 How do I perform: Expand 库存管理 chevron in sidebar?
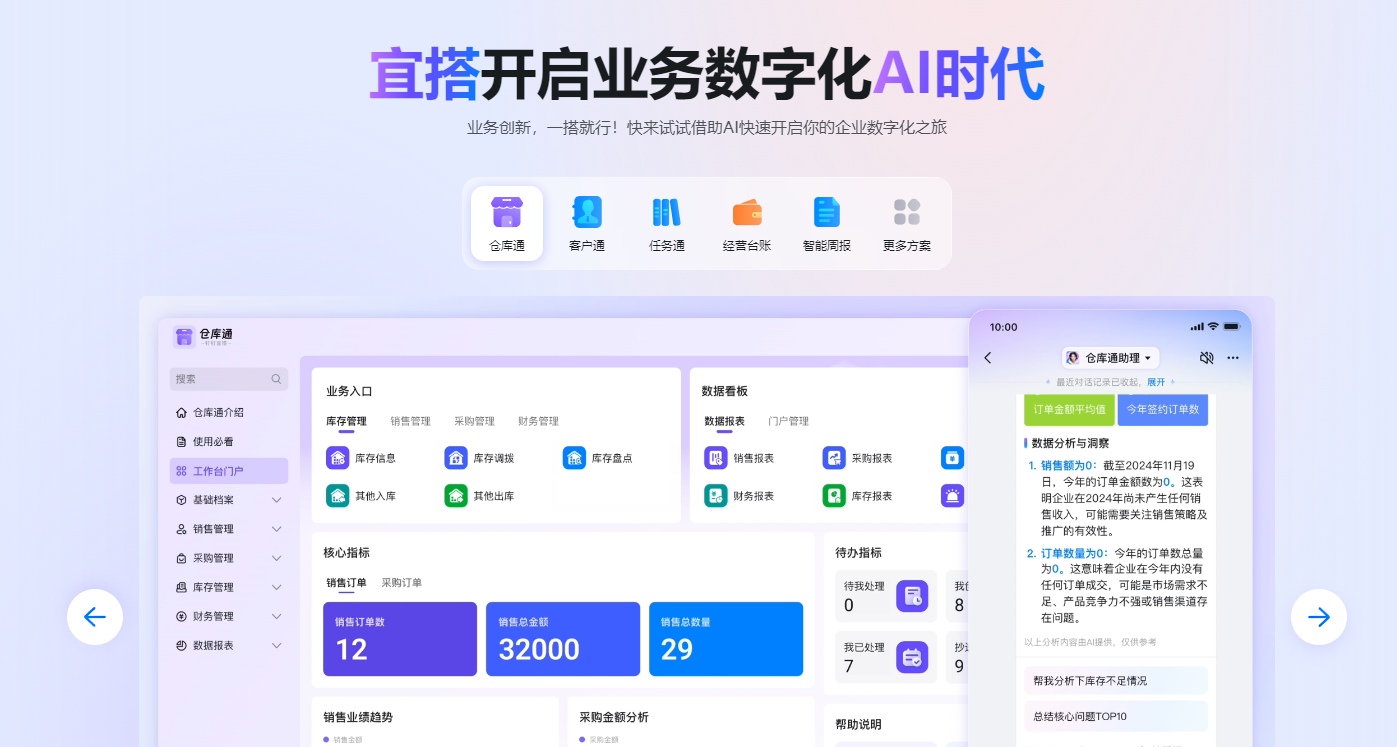point(277,587)
